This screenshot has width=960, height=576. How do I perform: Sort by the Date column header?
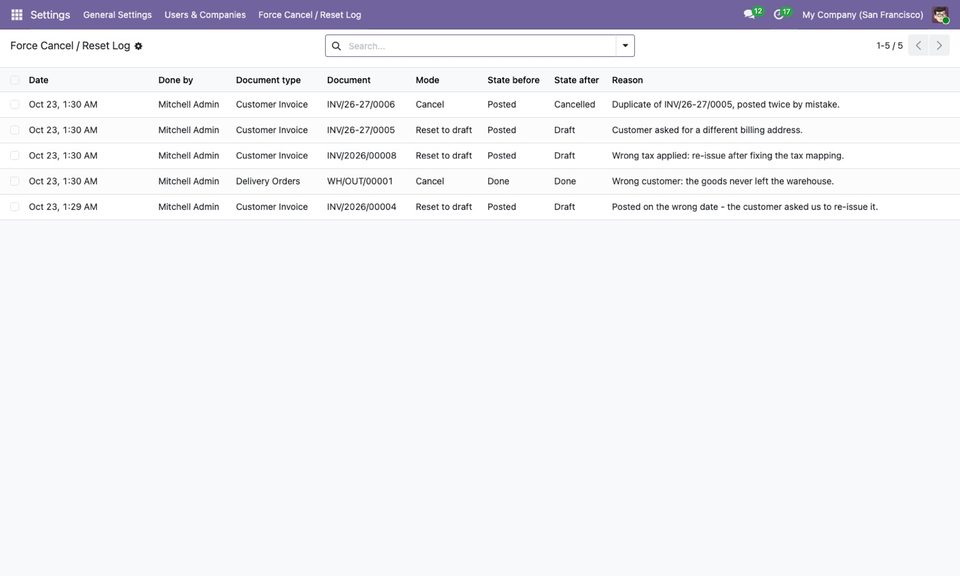coord(39,80)
